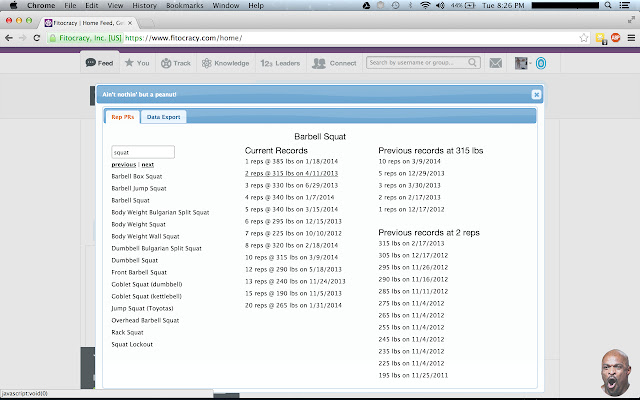Reload the page with refresh icon
640x400 pixels.
pyautogui.click(x=37, y=38)
